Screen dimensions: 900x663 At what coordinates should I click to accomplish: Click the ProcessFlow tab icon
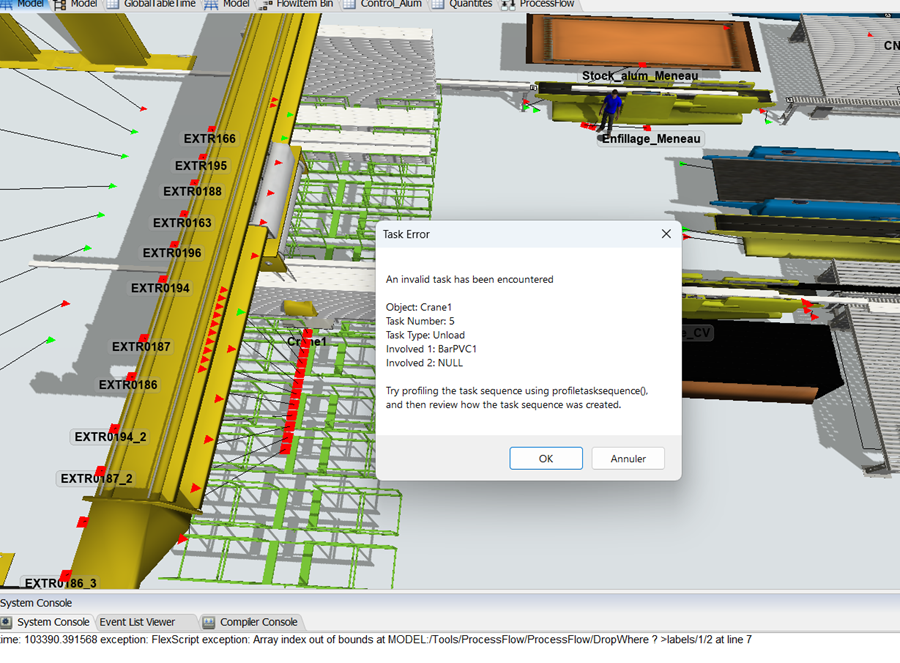pos(508,4)
